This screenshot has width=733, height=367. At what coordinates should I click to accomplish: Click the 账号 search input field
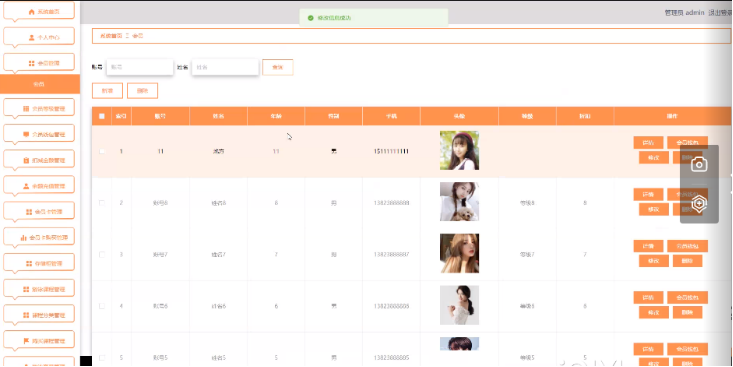tap(140, 67)
